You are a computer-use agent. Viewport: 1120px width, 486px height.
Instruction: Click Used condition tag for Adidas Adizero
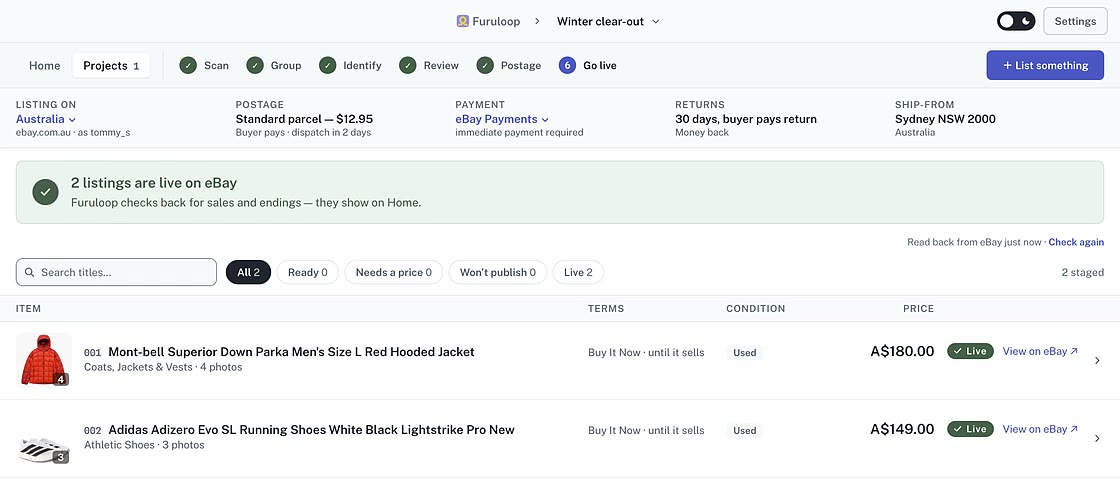click(744, 430)
